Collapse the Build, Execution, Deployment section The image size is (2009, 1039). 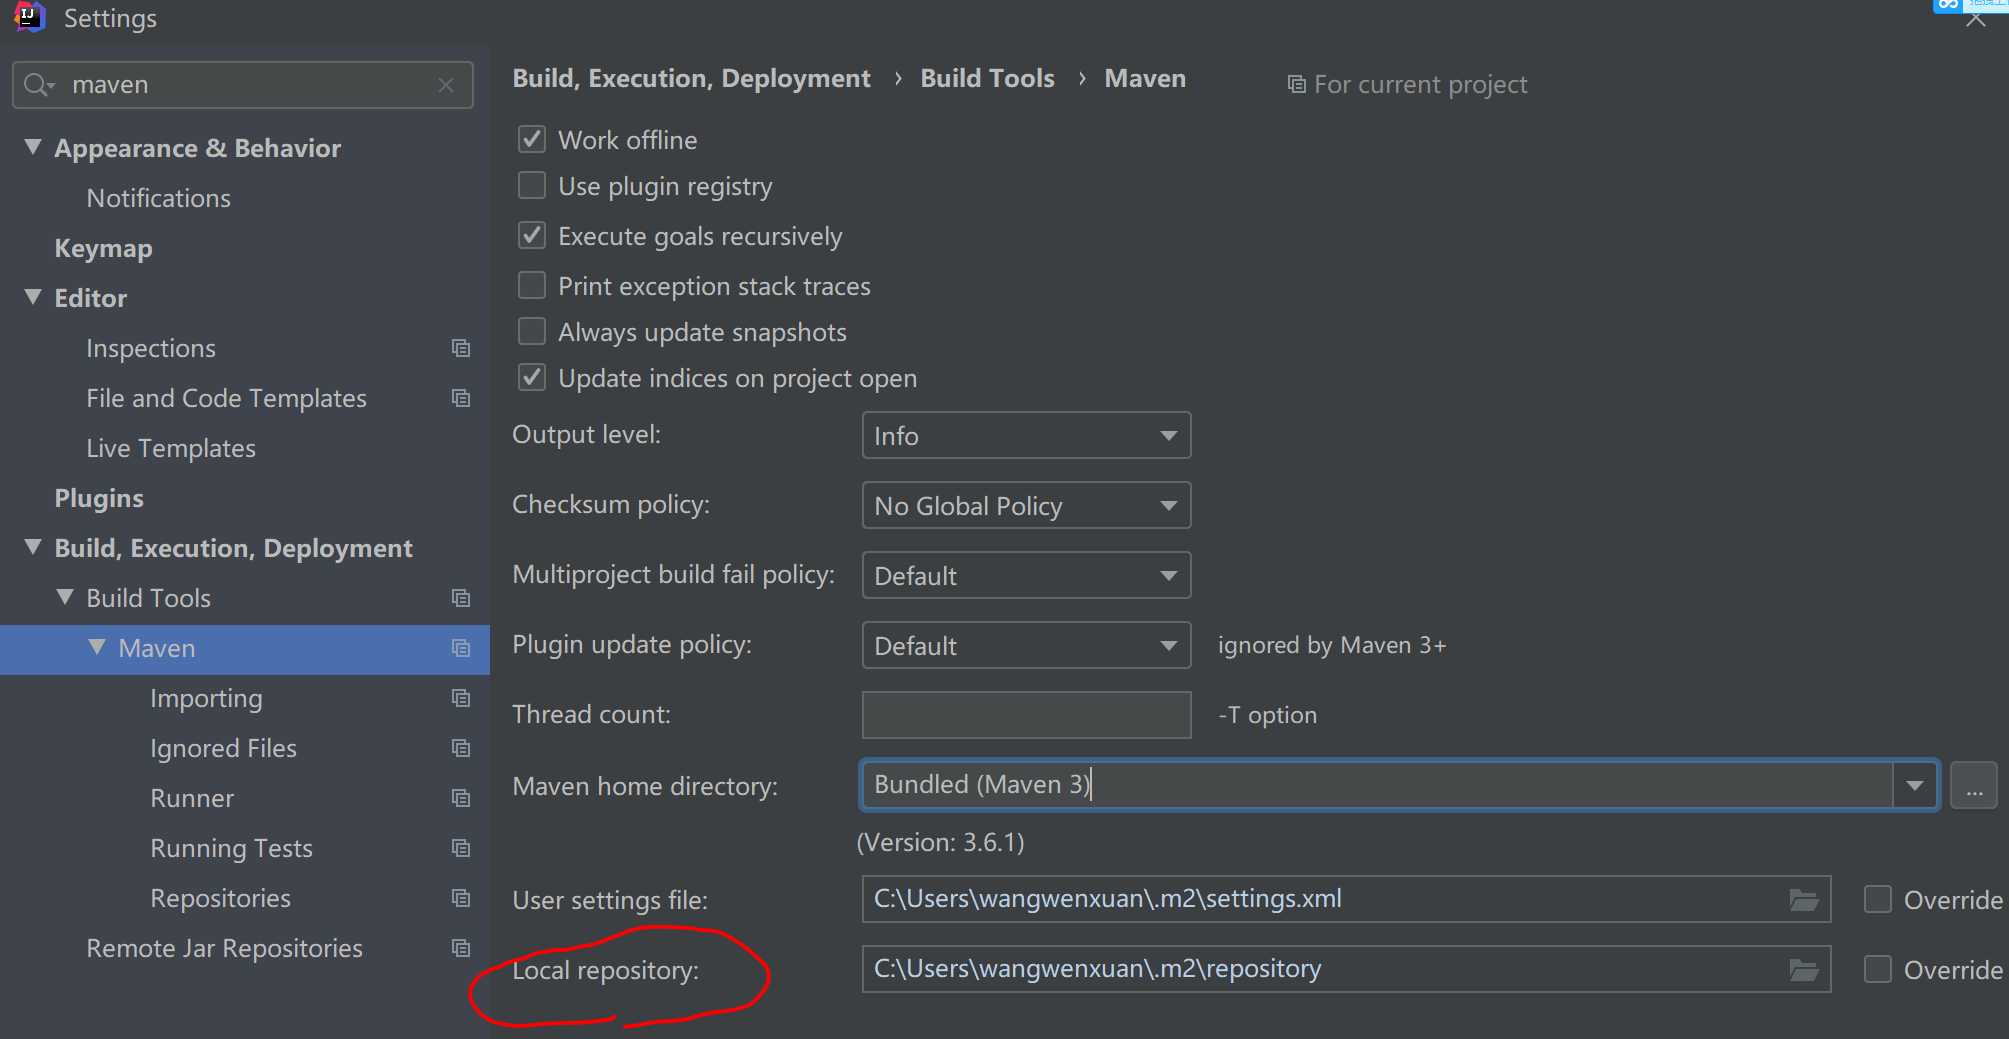point(32,547)
